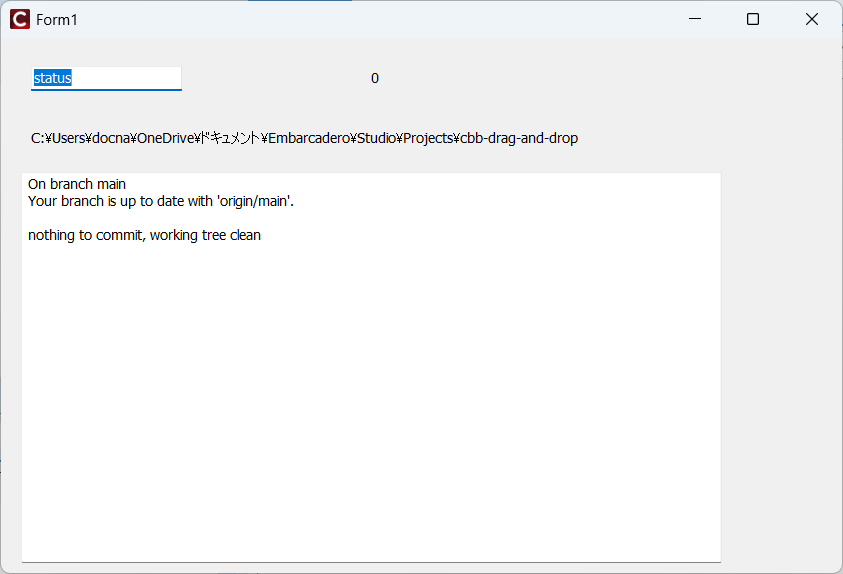This screenshot has height=574, width=843.
Task: Click 'docna' in the directory path label
Action: tap(110, 139)
